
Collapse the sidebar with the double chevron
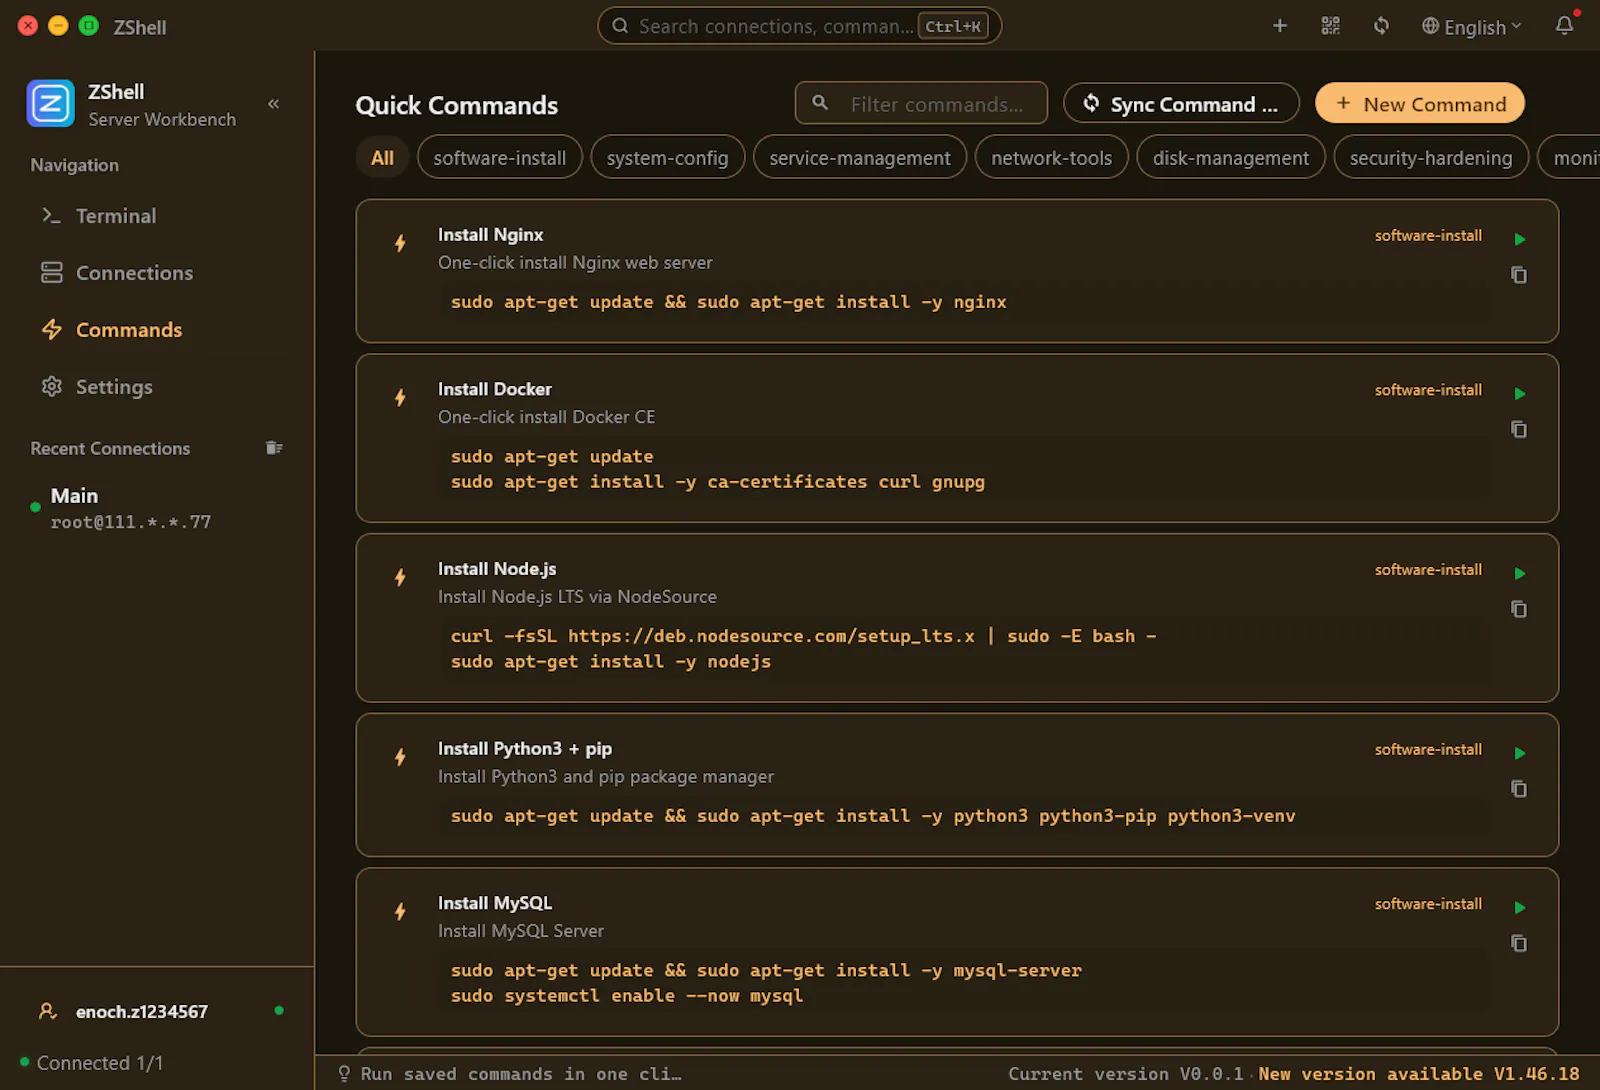pyautogui.click(x=273, y=104)
